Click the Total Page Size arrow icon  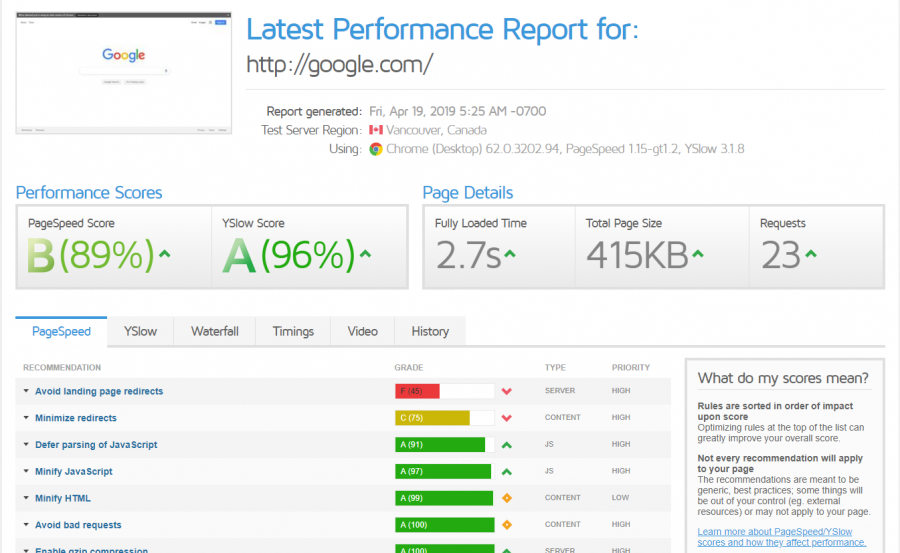click(x=697, y=253)
